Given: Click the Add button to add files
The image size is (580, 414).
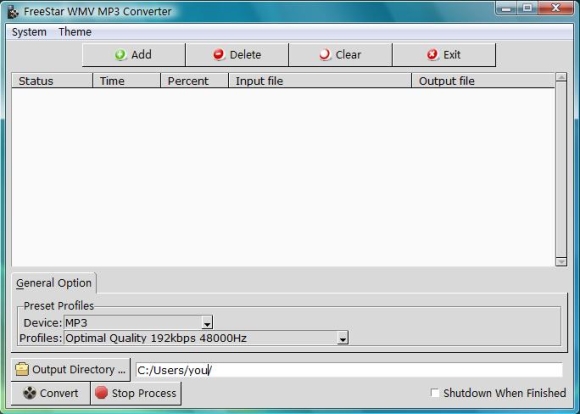Looking at the screenshot, I should click(x=134, y=55).
